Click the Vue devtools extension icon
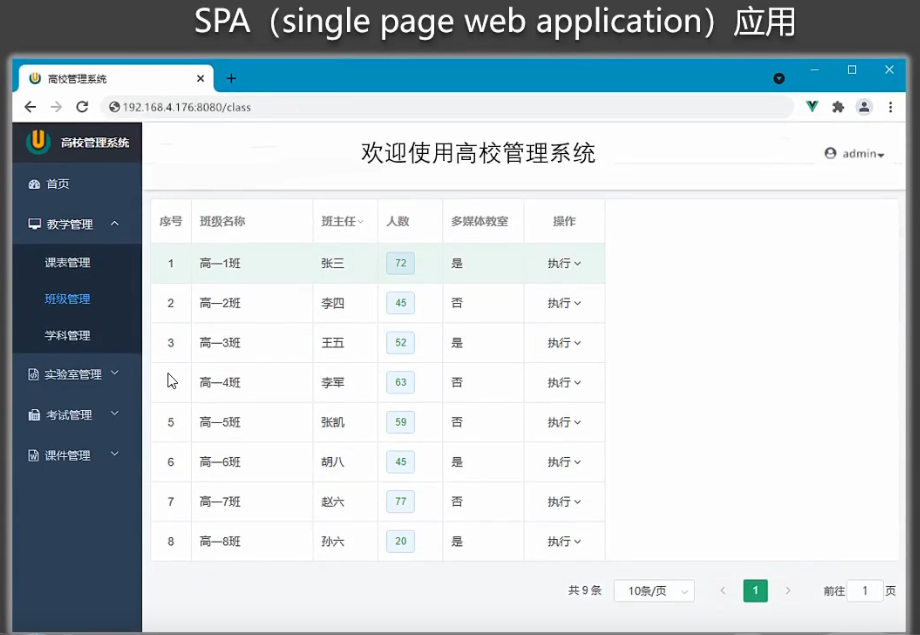 812,105
